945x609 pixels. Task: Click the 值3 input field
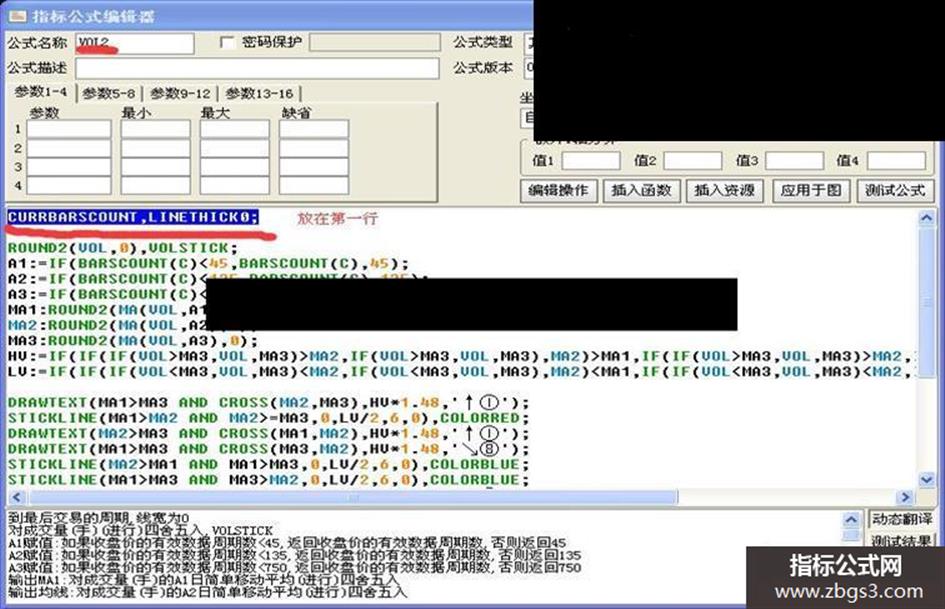794,160
